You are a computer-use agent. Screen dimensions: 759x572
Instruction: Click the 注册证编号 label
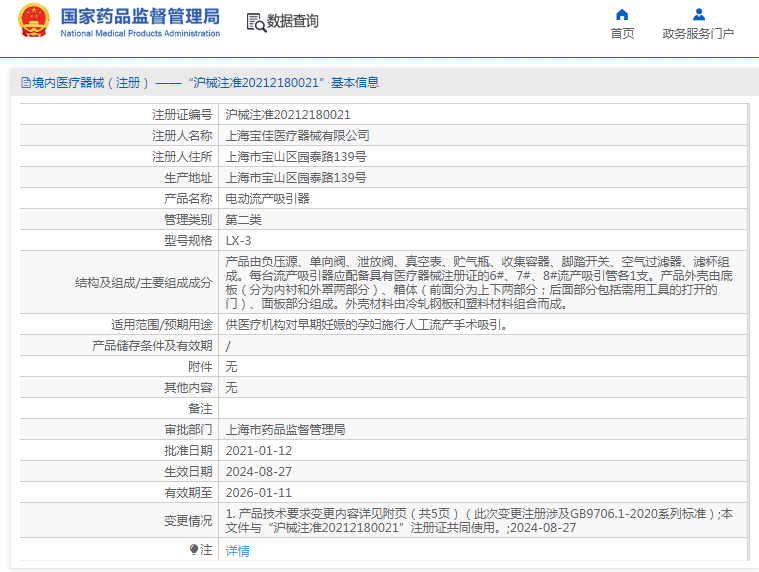tap(182, 115)
